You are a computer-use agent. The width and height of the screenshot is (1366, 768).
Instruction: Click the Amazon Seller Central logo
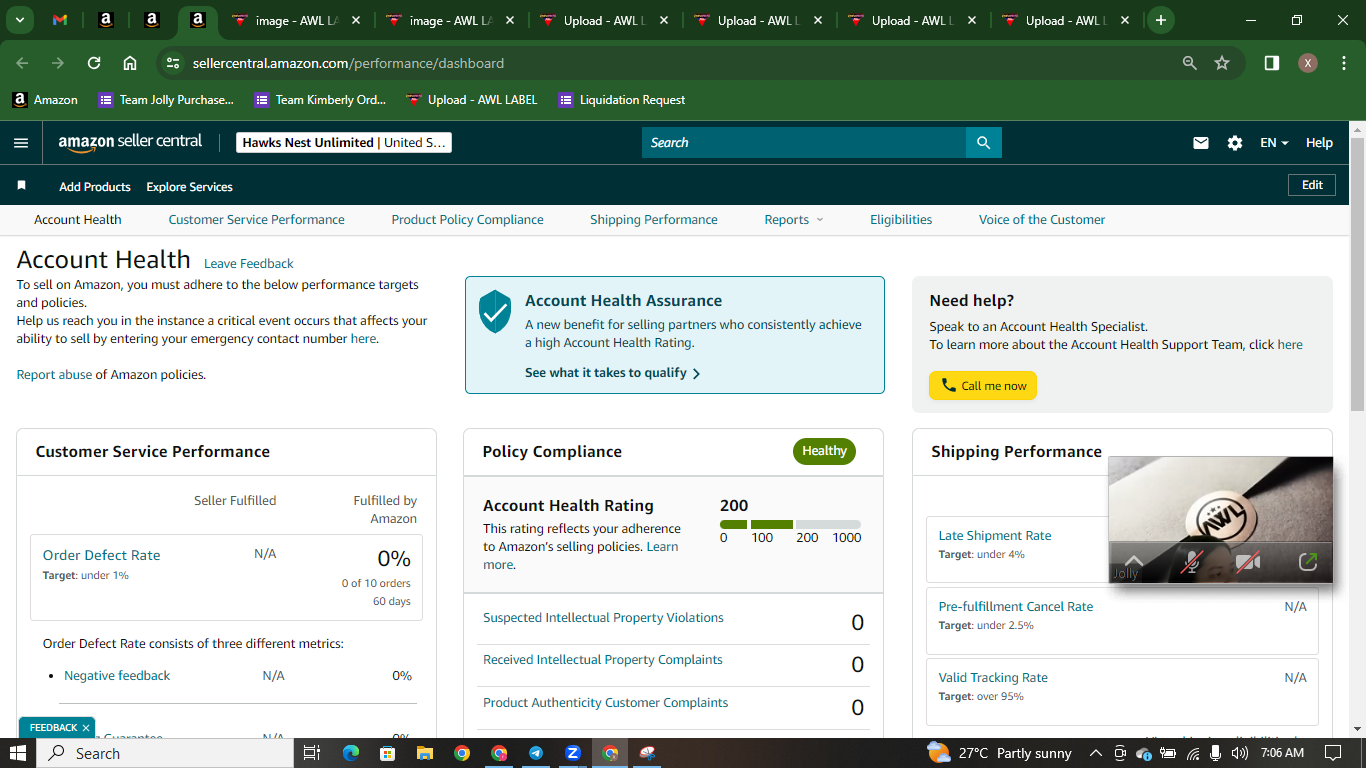(130, 142)
